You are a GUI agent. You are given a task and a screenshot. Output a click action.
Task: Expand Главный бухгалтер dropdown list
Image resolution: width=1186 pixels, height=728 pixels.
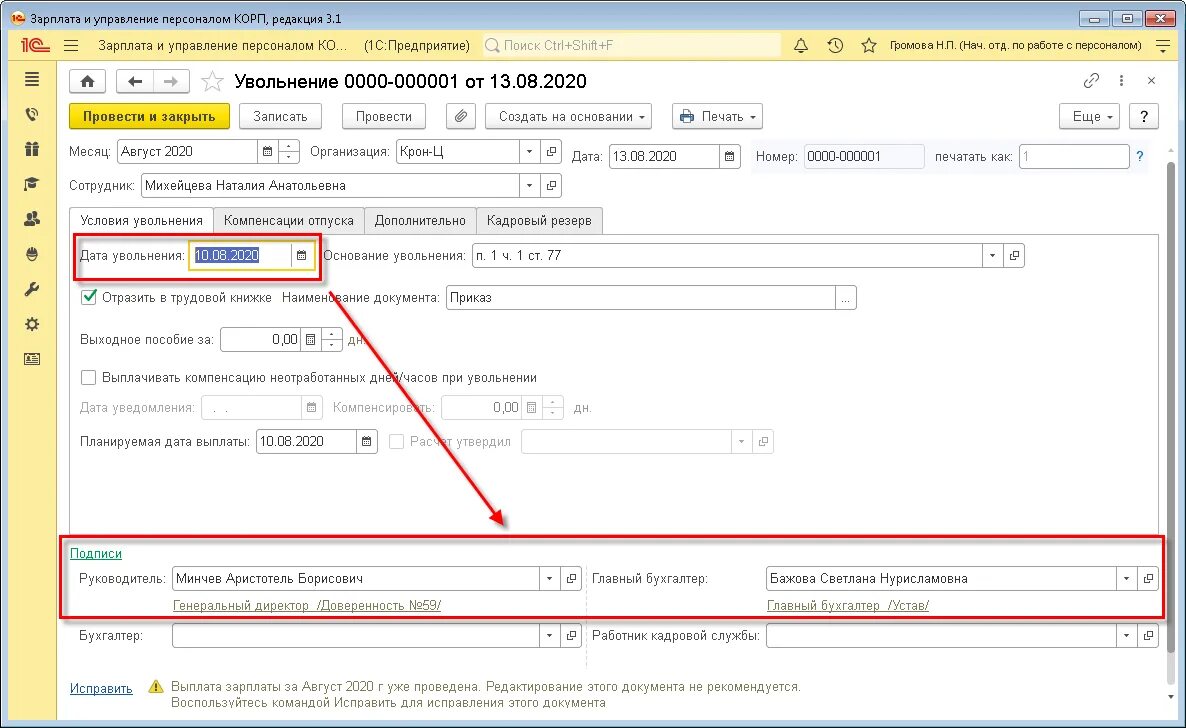tap(1126, 579)
